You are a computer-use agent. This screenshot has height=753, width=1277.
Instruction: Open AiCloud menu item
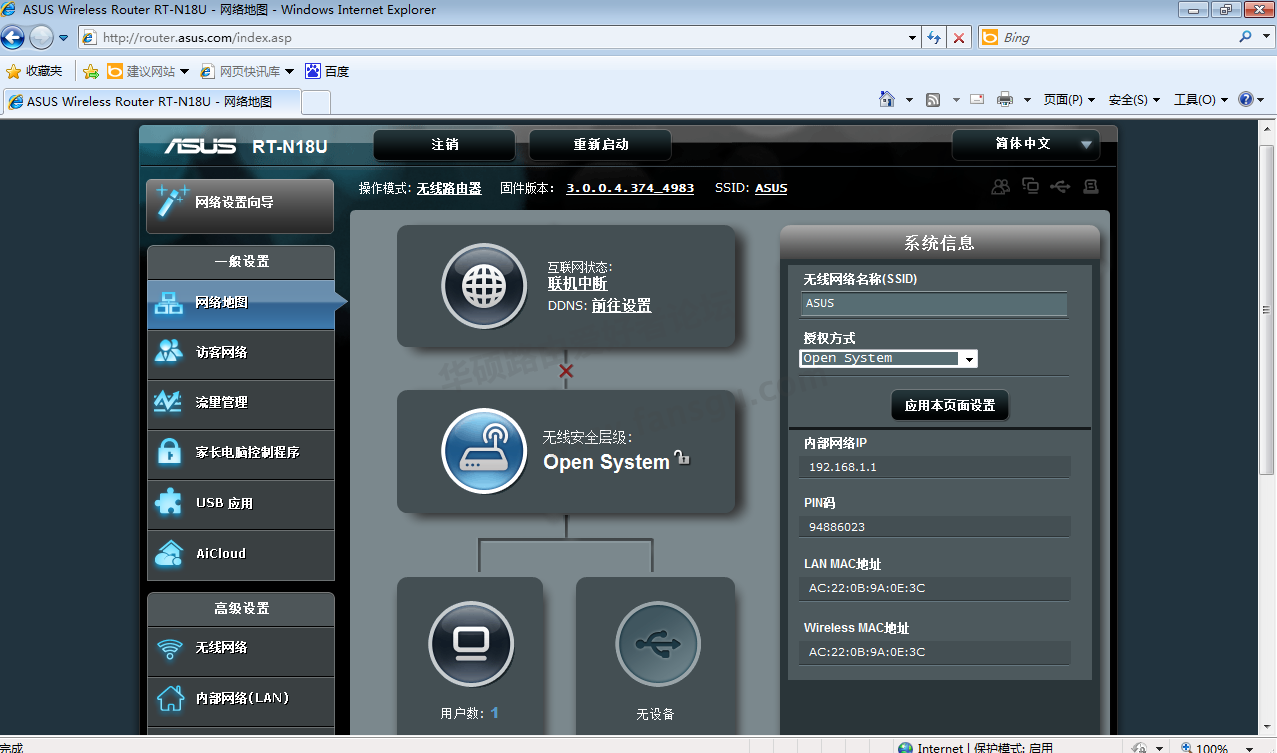point(240,554)
